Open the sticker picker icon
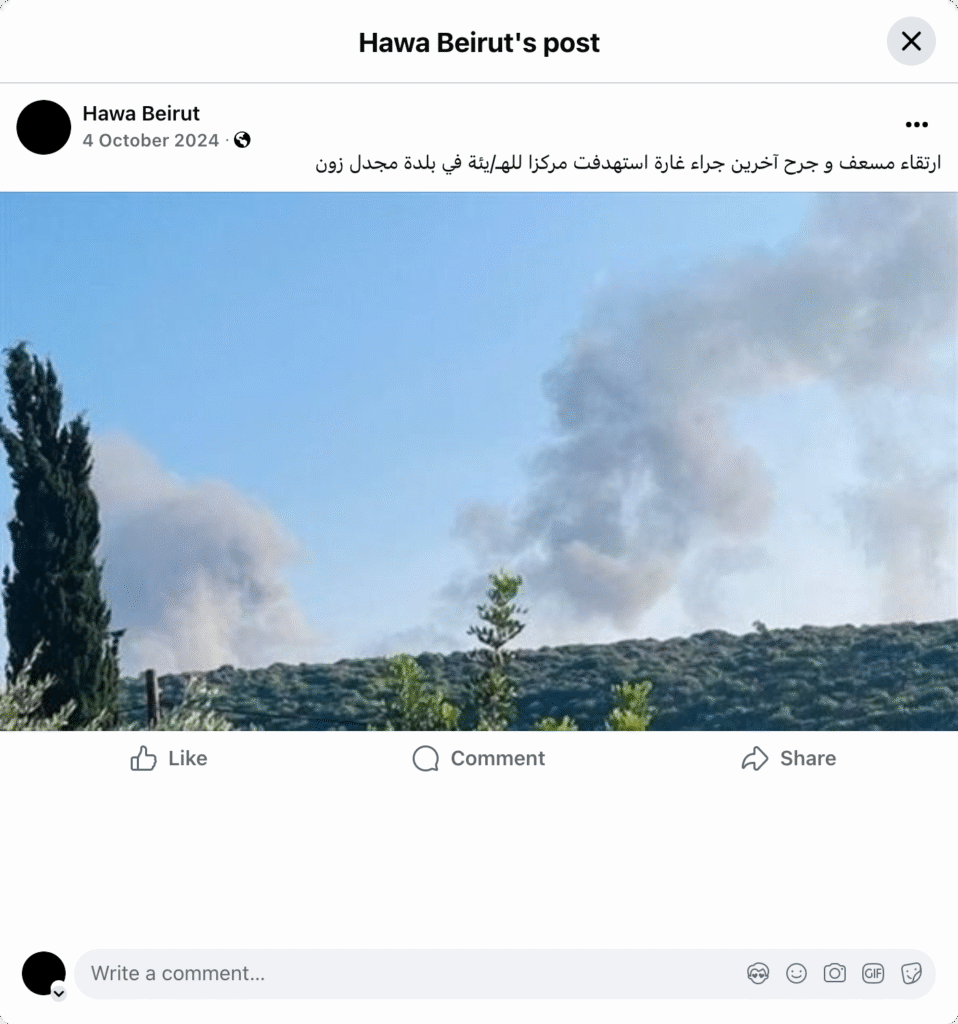 point(911,974)
